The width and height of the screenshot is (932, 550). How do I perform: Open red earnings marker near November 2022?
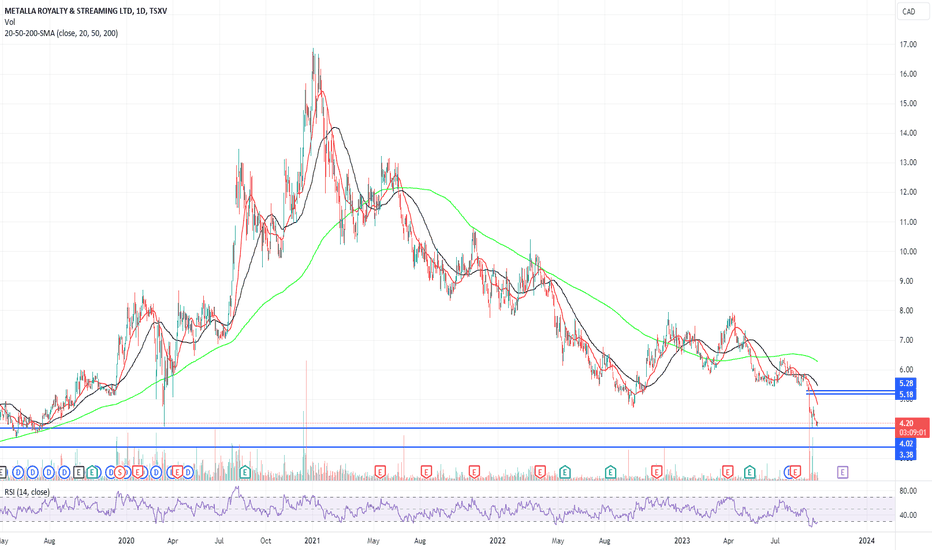pos(656,472)
